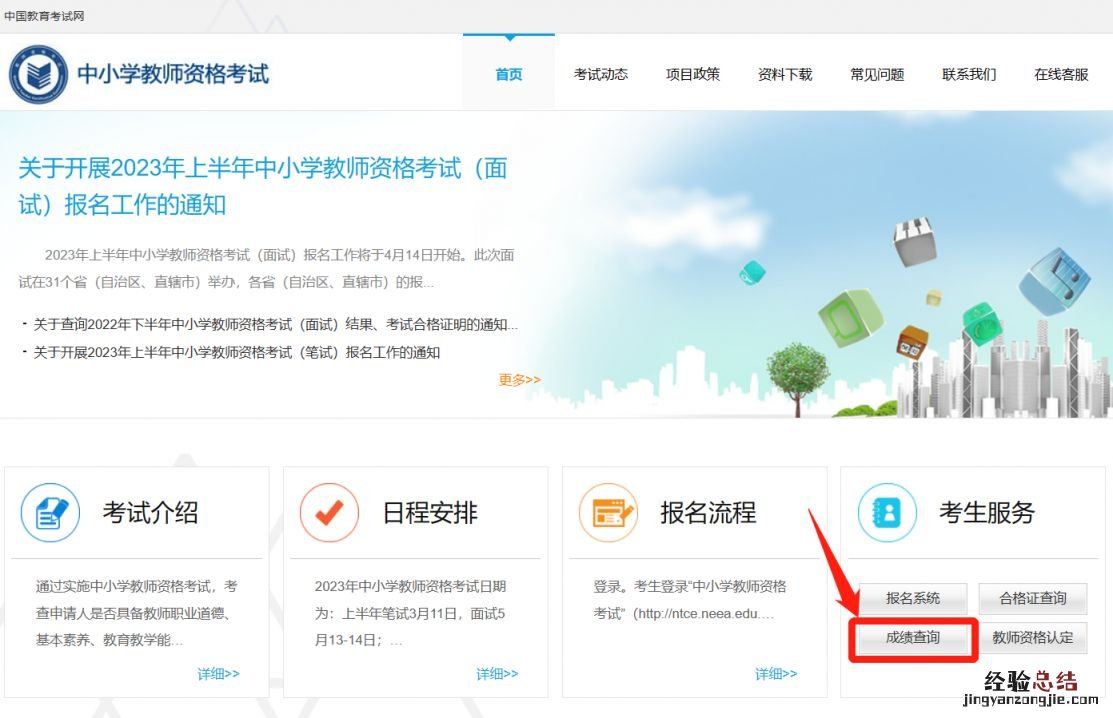Screen dimensions: 1113x718
Task: Click the 合格证查询 button
Action: [1033, 598]
